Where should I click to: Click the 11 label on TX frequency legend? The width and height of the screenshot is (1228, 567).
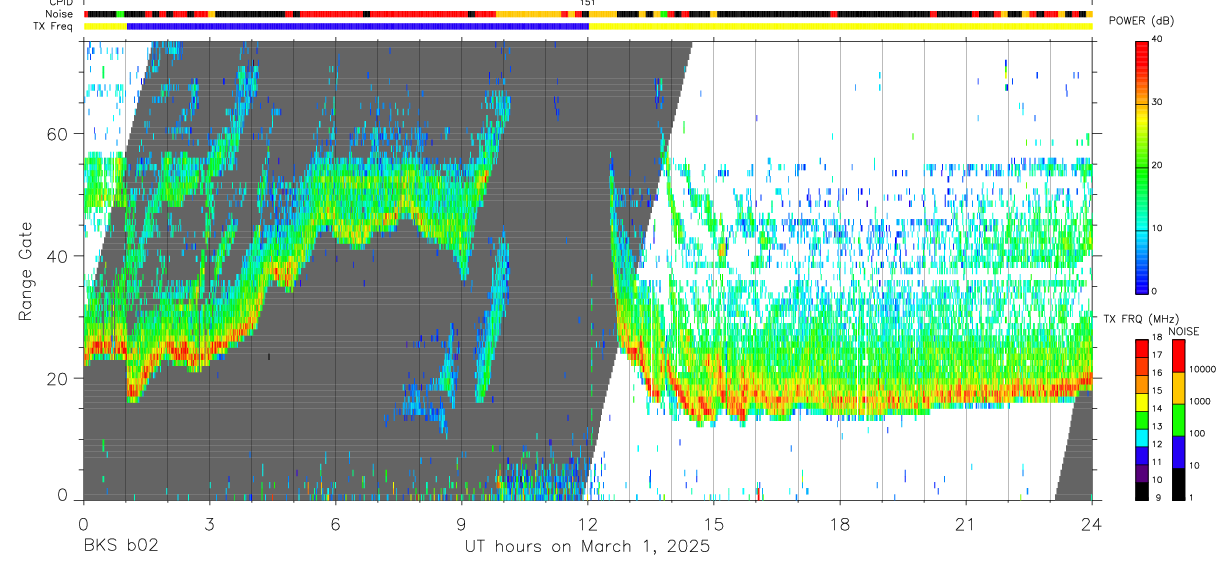[x=1157, y=462]
